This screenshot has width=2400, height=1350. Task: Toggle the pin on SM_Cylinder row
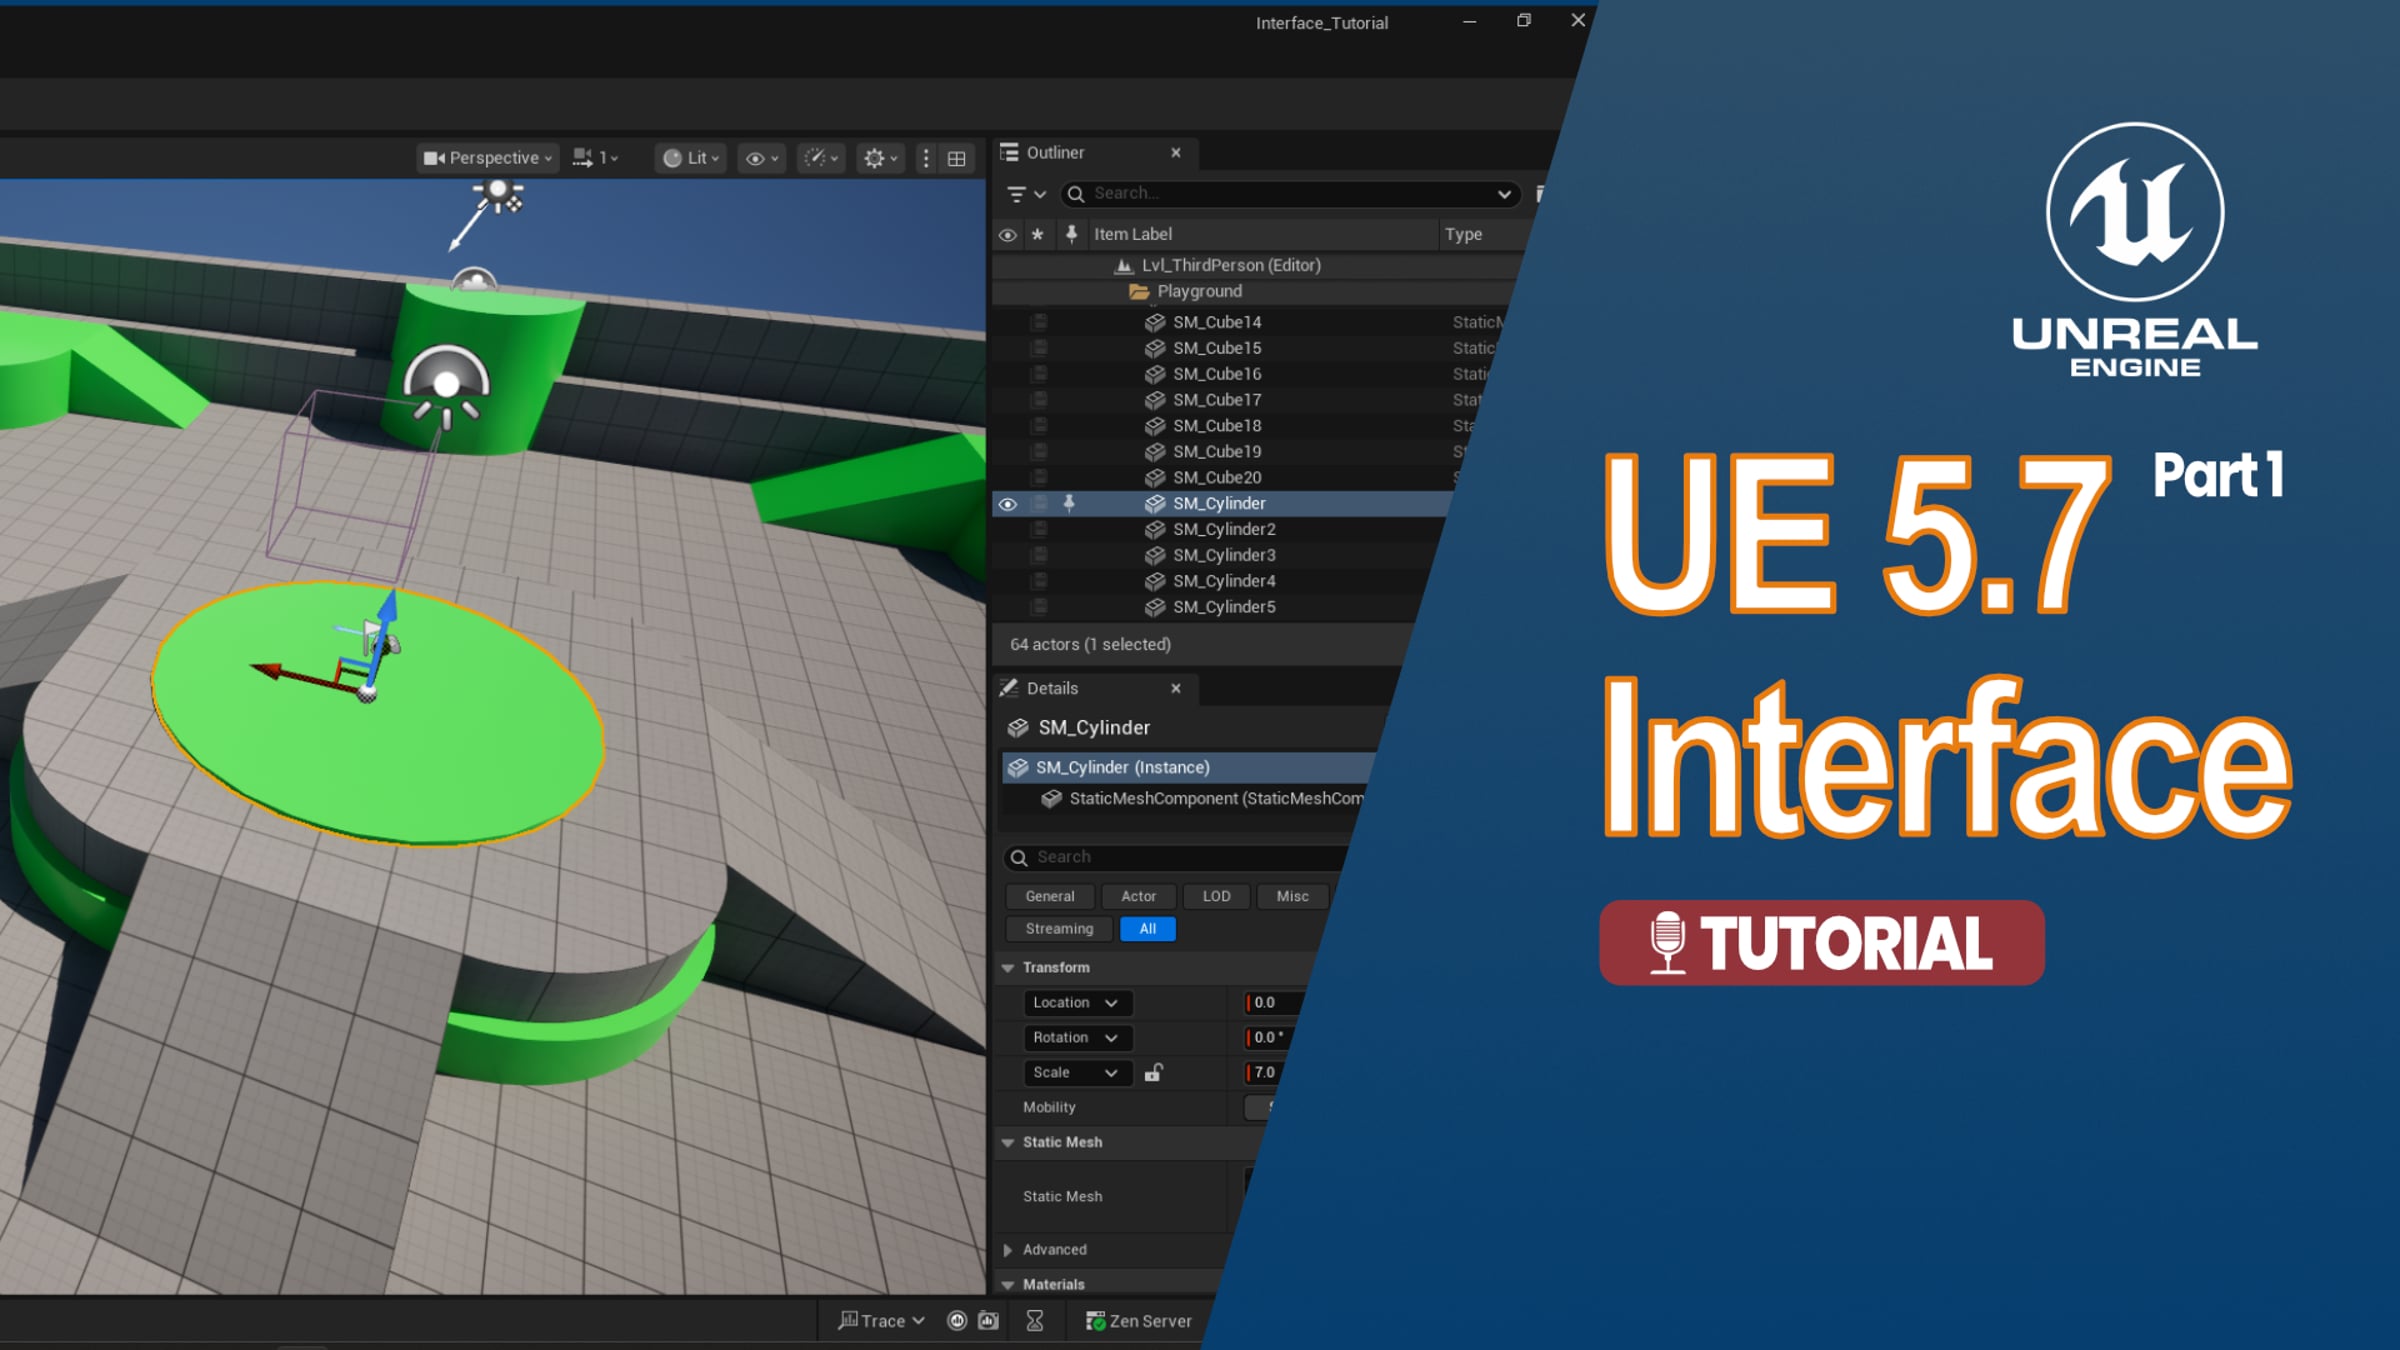[1069, 504]
